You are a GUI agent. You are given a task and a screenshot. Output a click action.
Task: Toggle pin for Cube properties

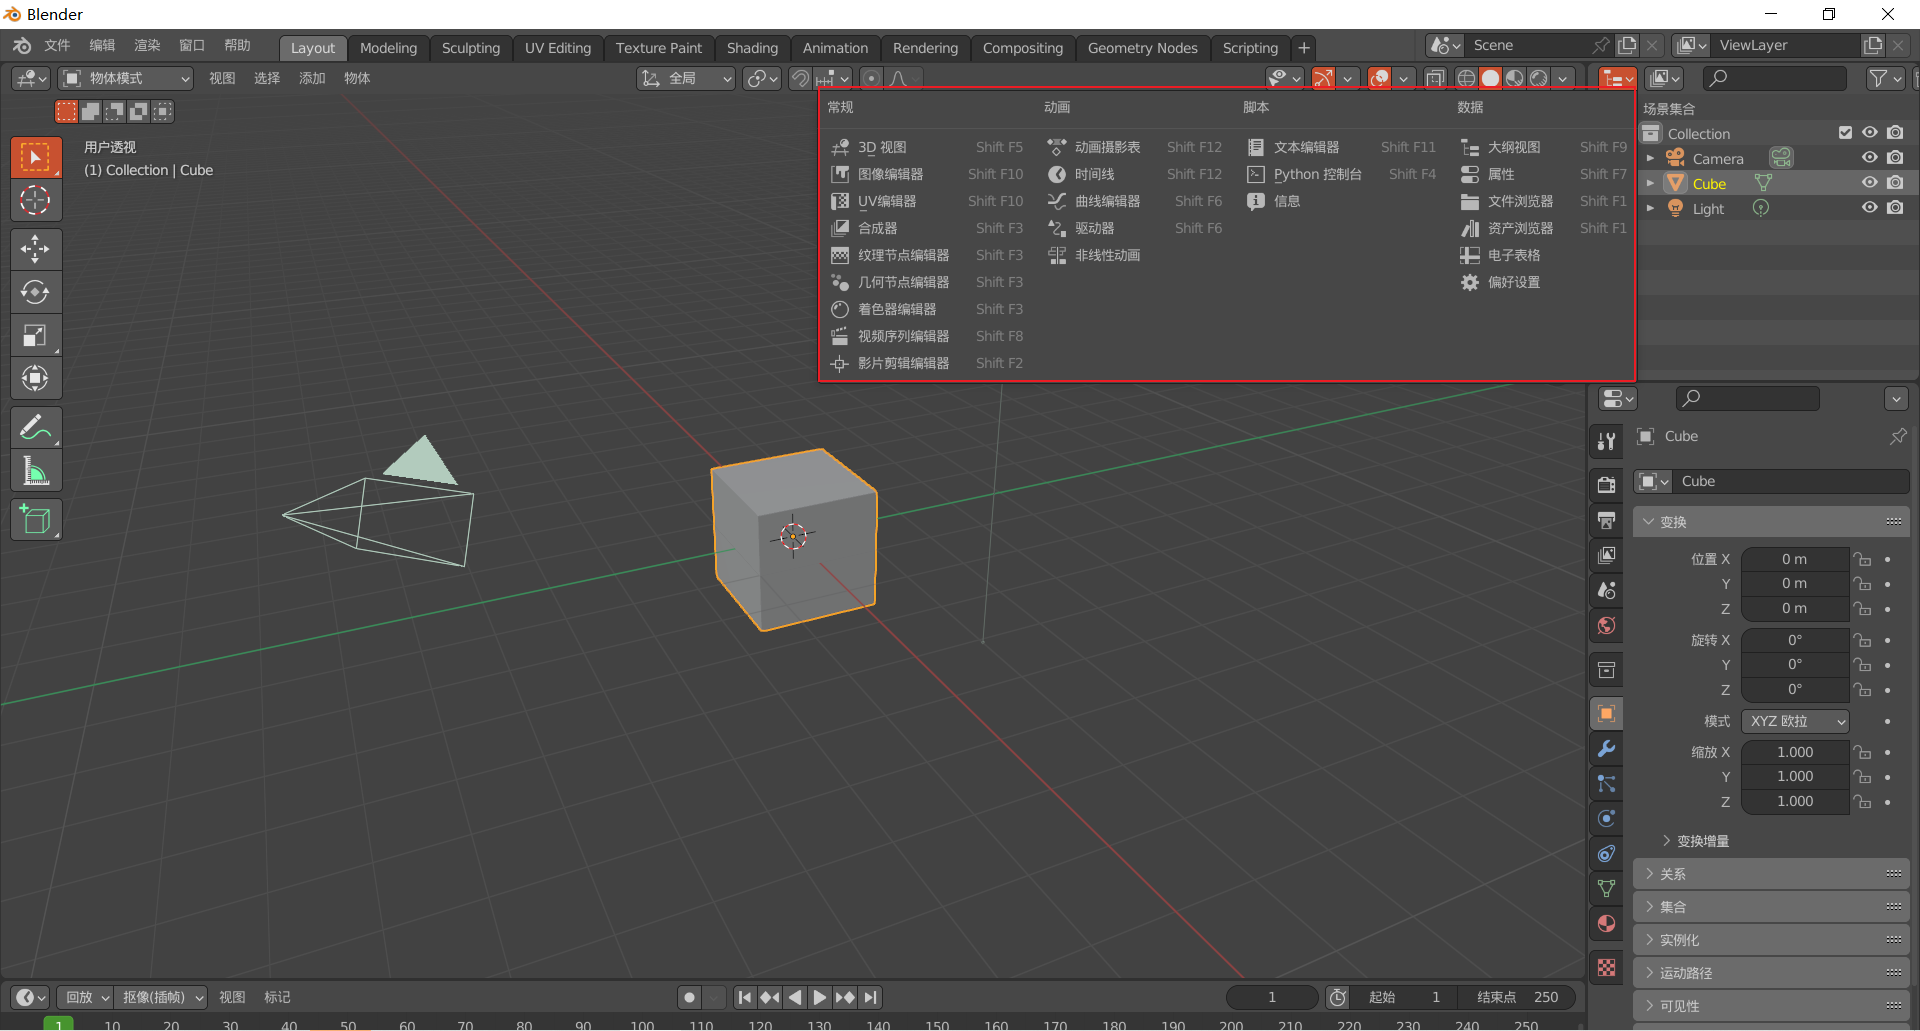(x=1897, y=437)
